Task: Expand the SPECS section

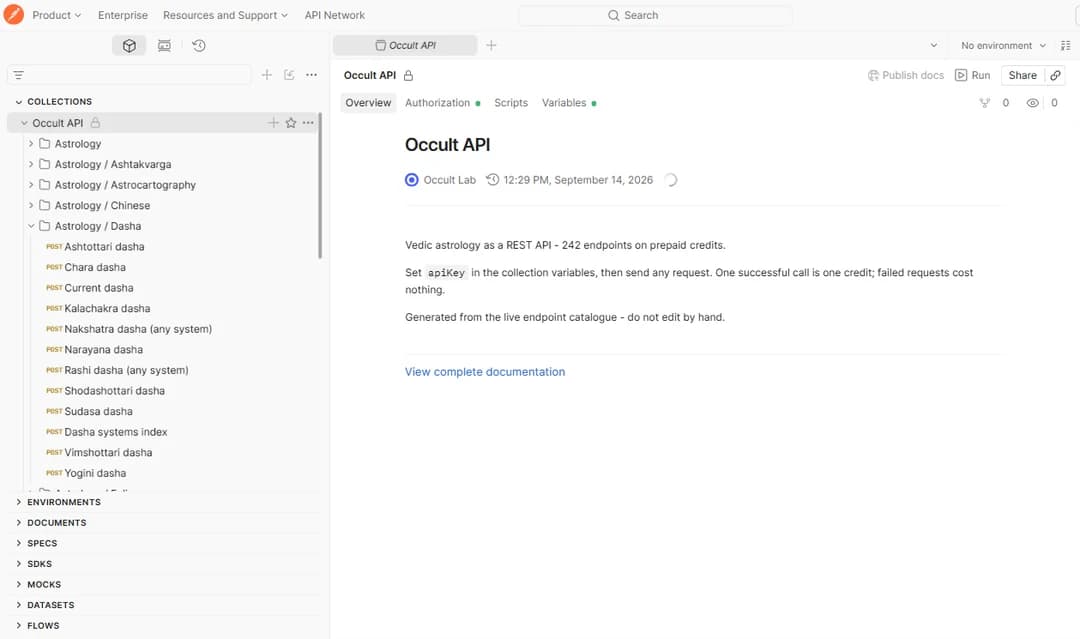Action: tap(19, 543)
